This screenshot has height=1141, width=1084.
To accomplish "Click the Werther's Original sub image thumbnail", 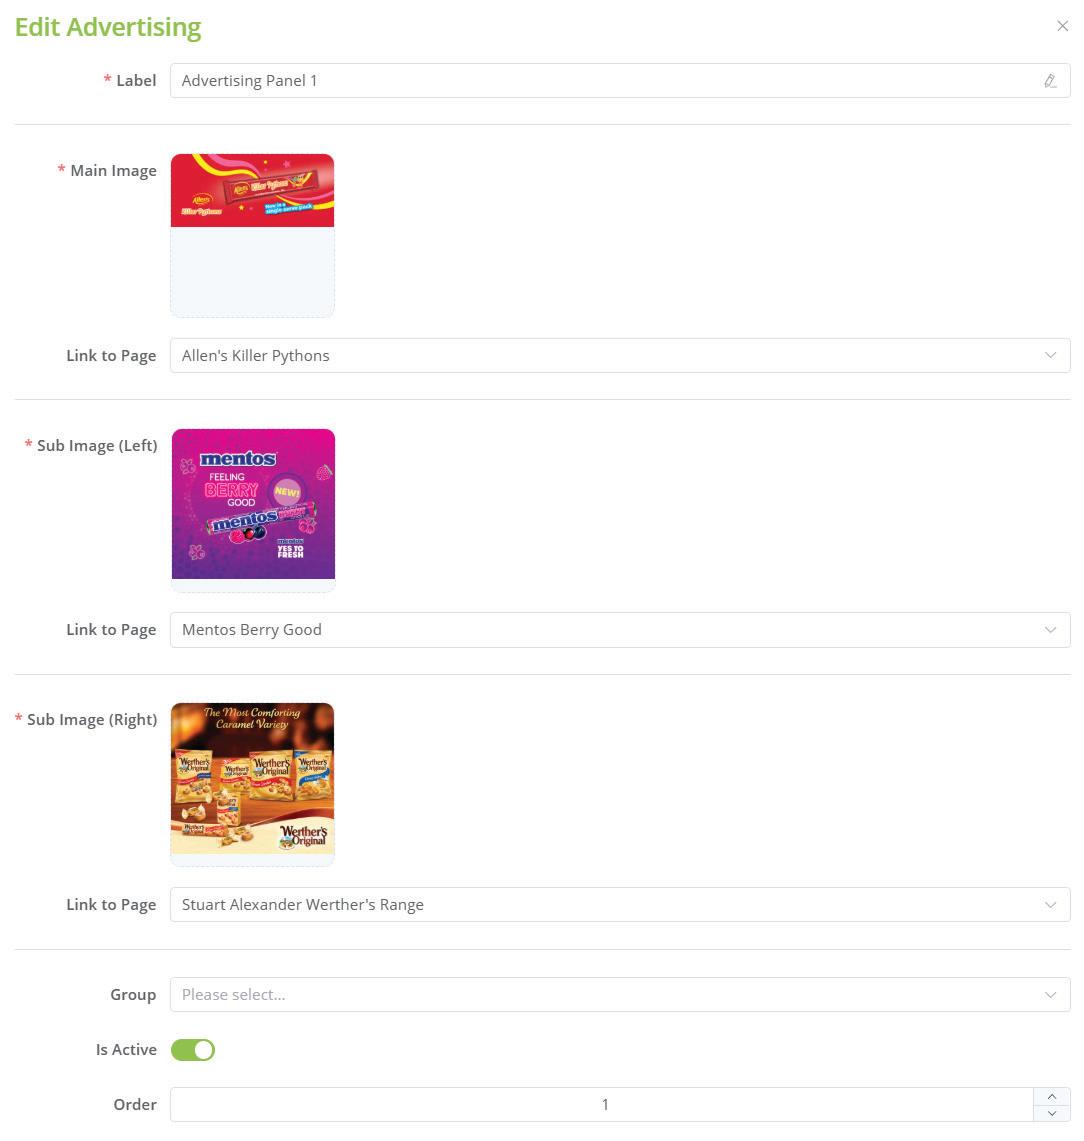I will coord(252,779).
